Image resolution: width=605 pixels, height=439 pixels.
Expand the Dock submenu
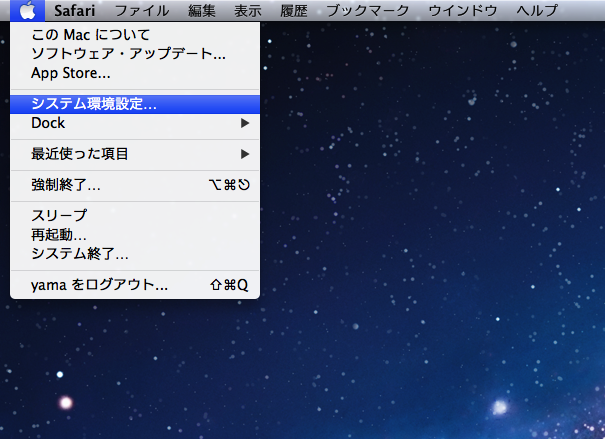135,123
